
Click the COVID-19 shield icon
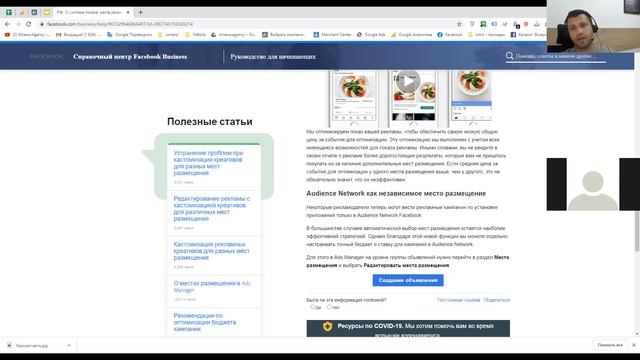tap(327, 326)
